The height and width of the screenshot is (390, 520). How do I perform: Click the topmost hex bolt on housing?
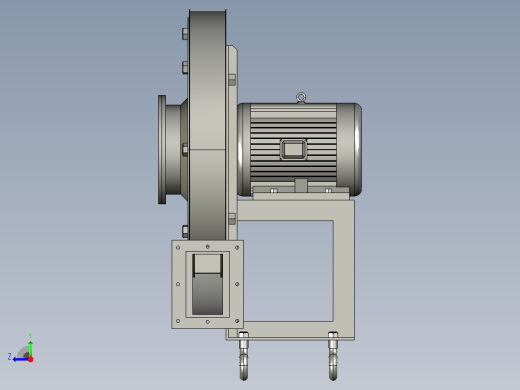pos(185,33)
